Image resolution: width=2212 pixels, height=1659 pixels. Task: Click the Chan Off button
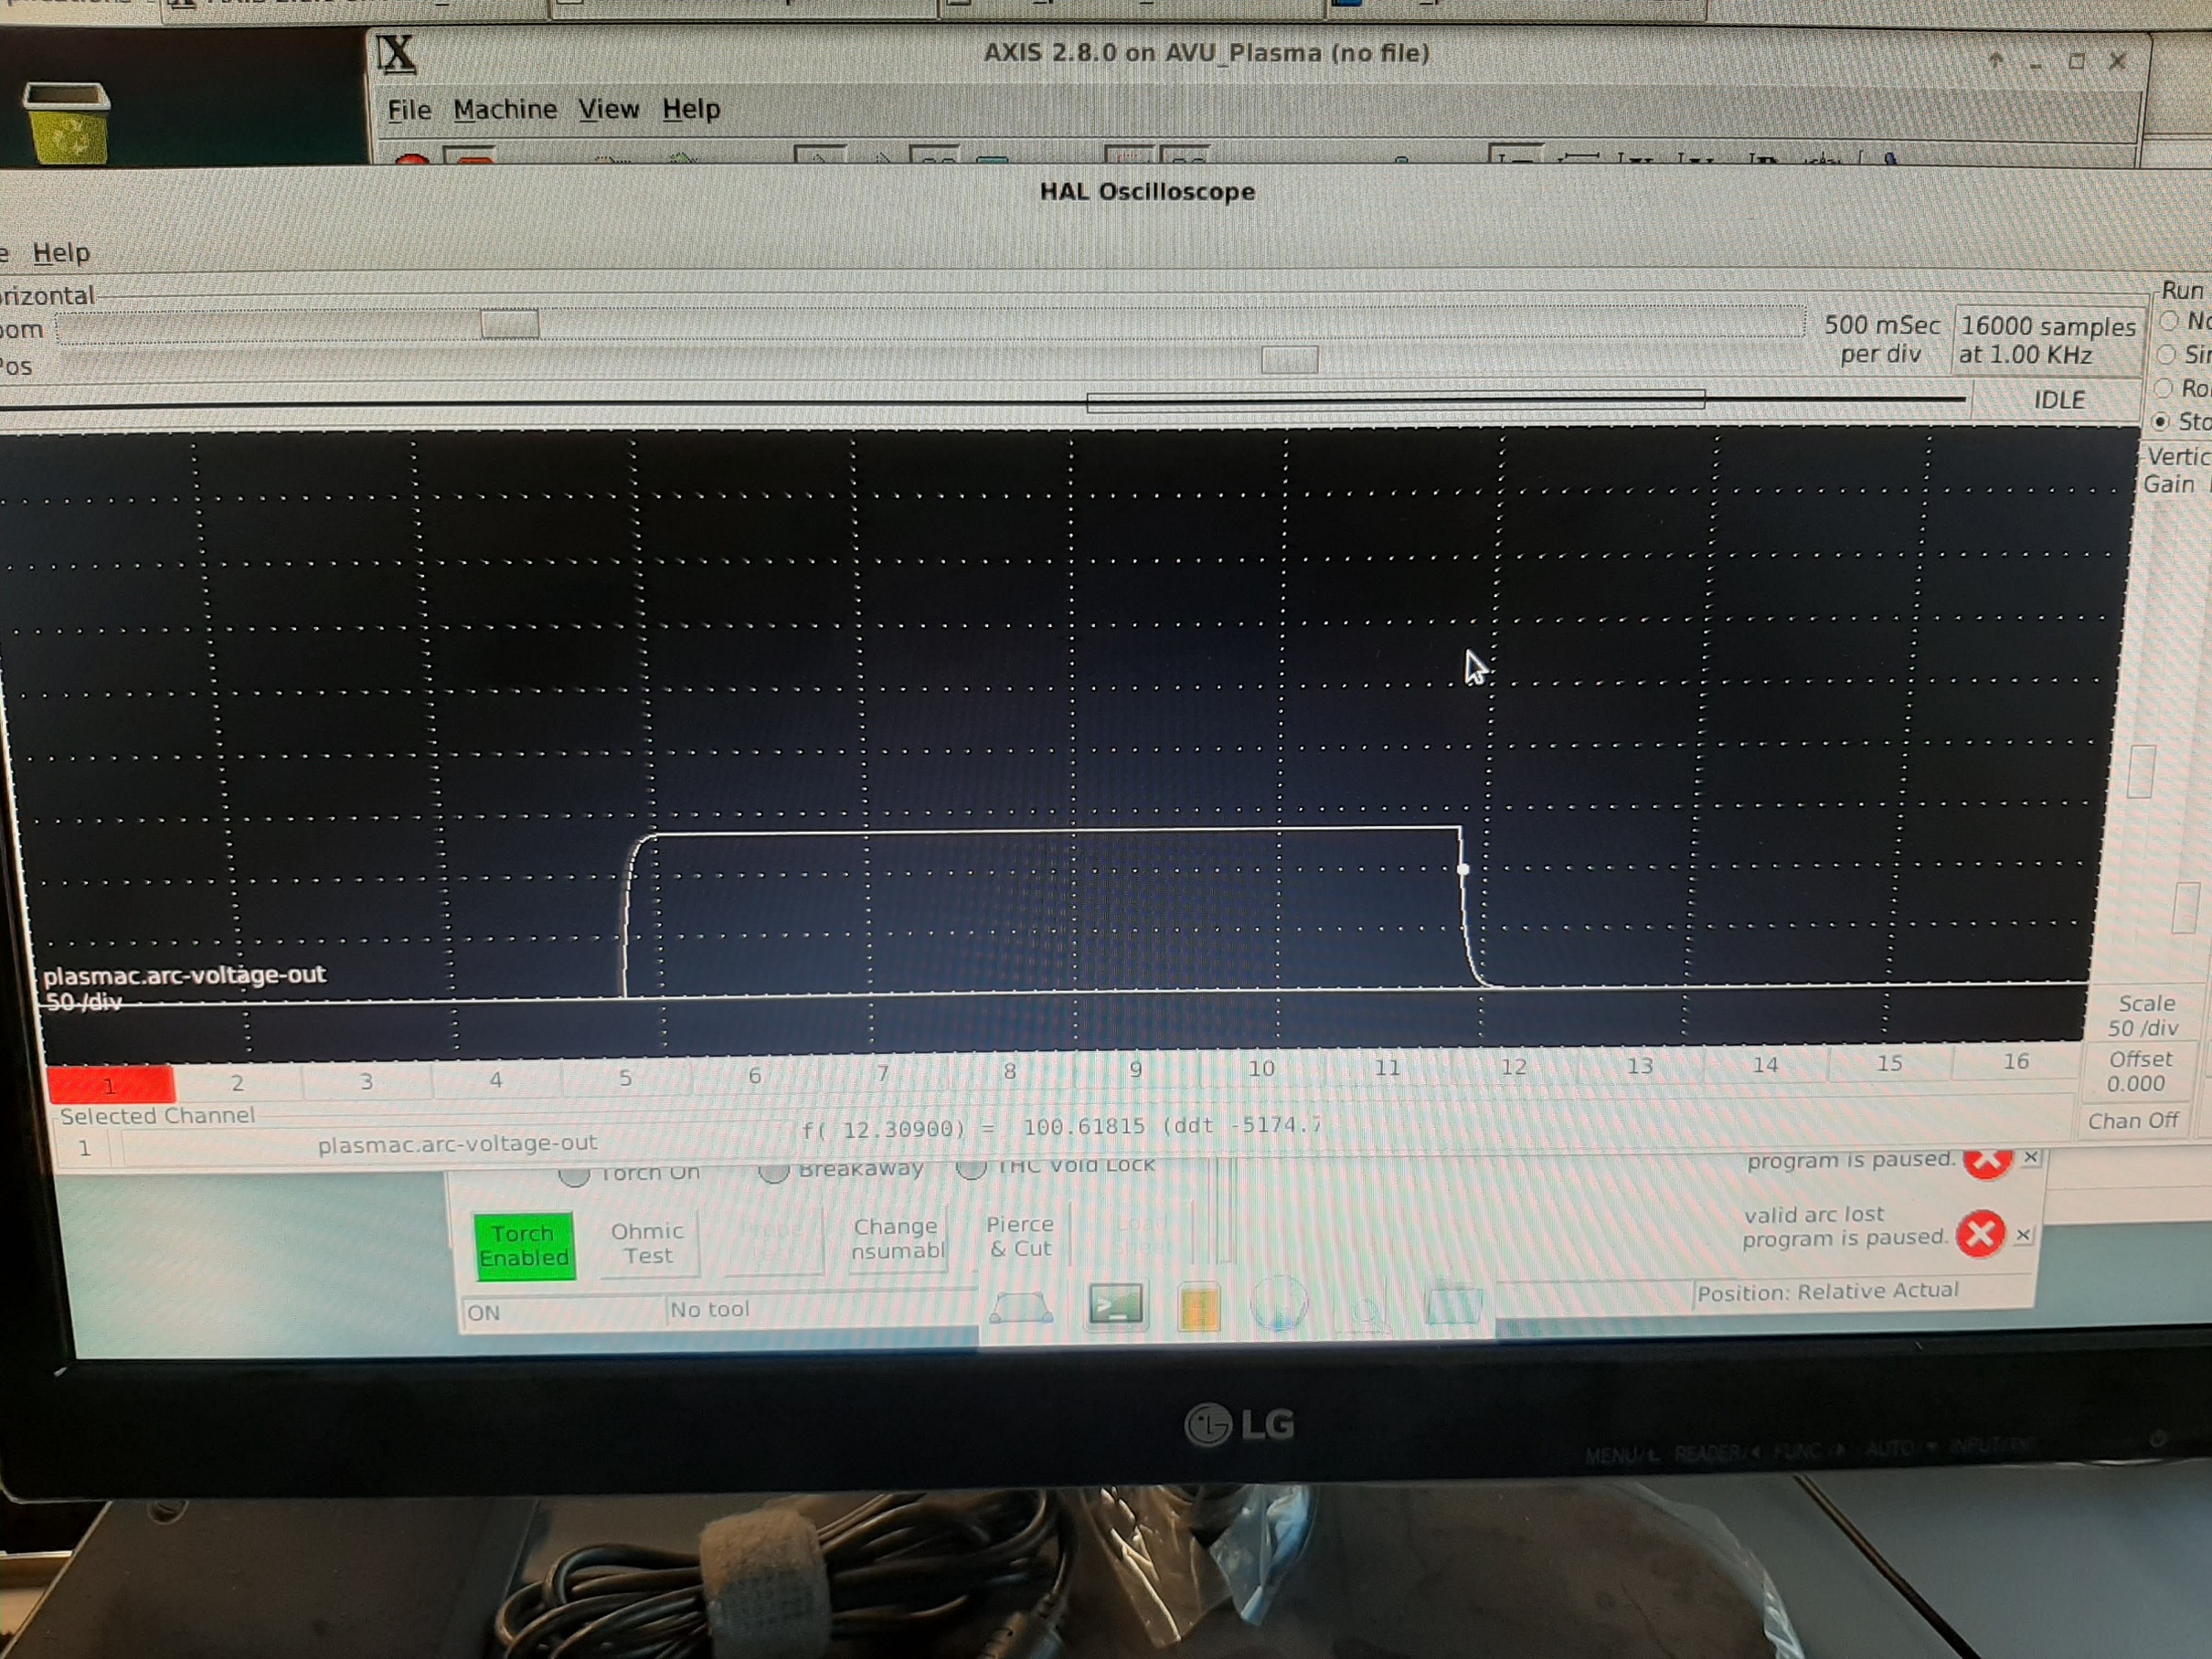2132,1121
